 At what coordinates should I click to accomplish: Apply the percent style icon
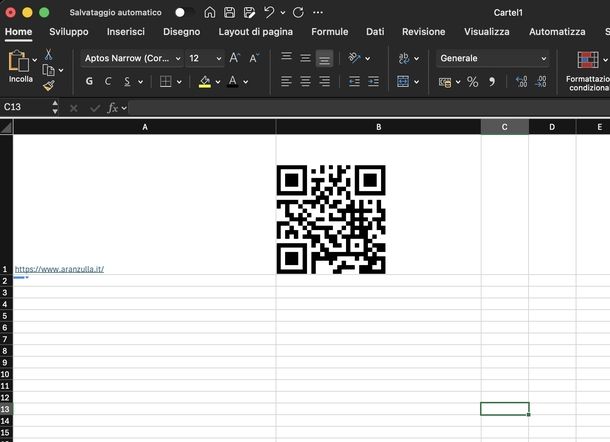(473, 82)
